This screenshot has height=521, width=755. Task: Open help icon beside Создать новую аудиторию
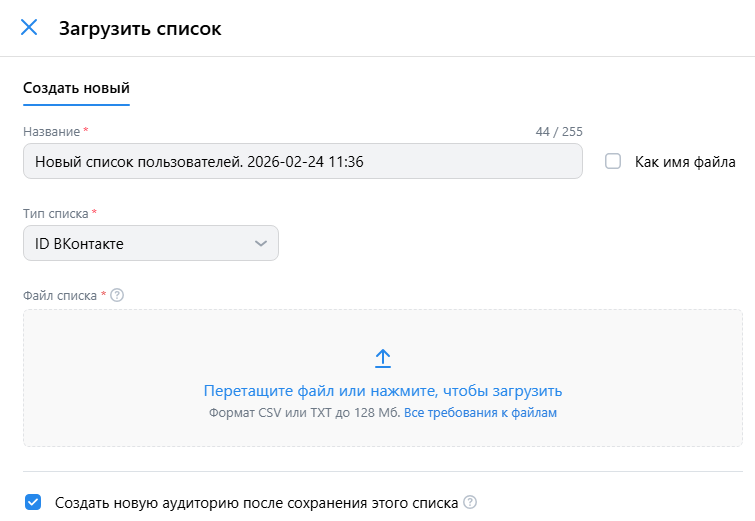(470, 502)
